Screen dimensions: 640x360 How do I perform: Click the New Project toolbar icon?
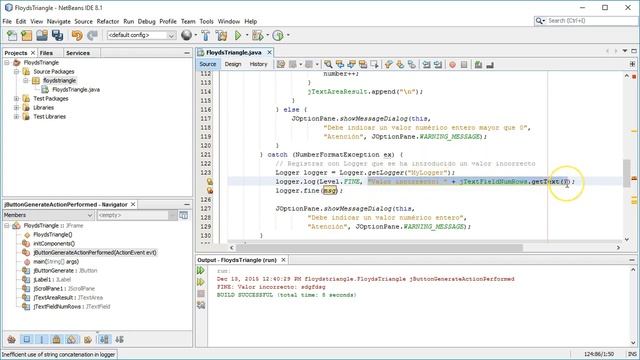click(x=27, y=36)
